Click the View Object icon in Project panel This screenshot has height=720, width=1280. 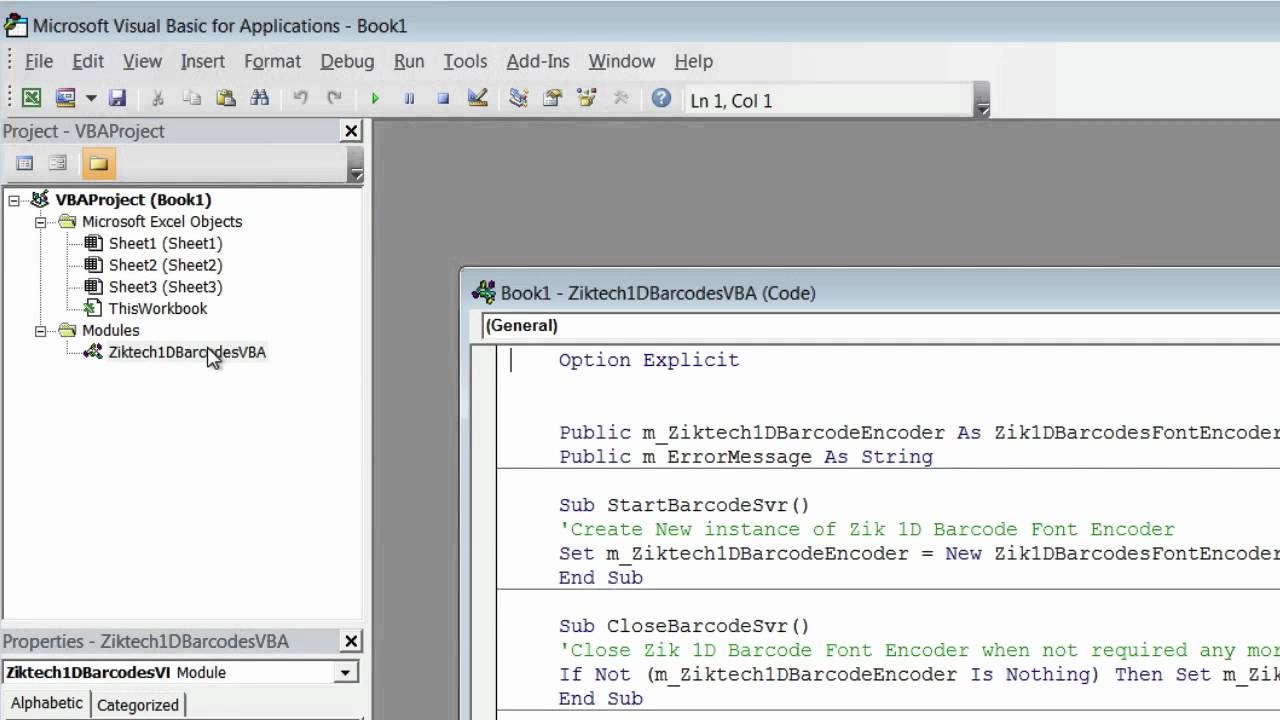58,163
